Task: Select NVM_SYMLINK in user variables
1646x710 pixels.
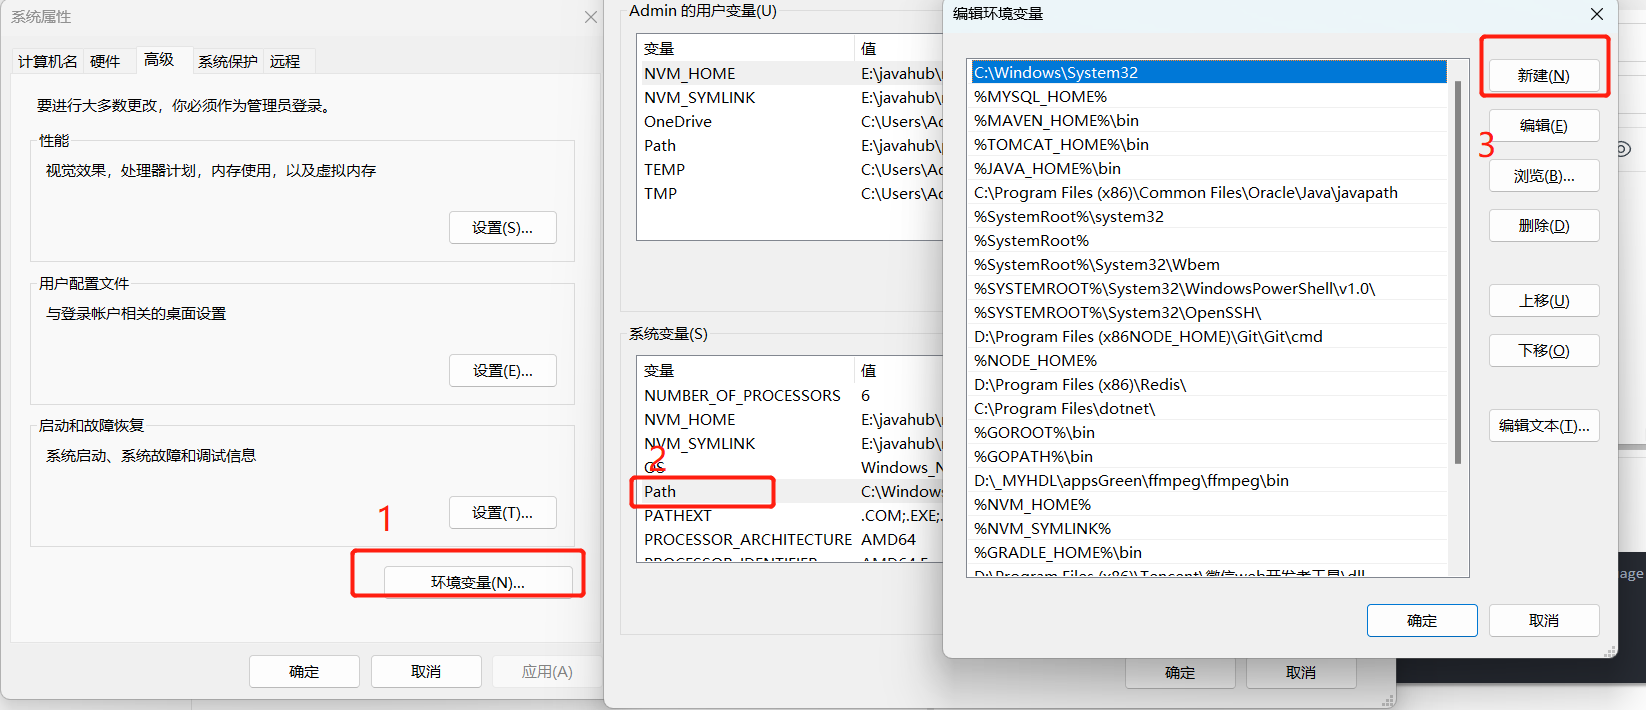Action: pyautogui.click(x=700, y=98)
